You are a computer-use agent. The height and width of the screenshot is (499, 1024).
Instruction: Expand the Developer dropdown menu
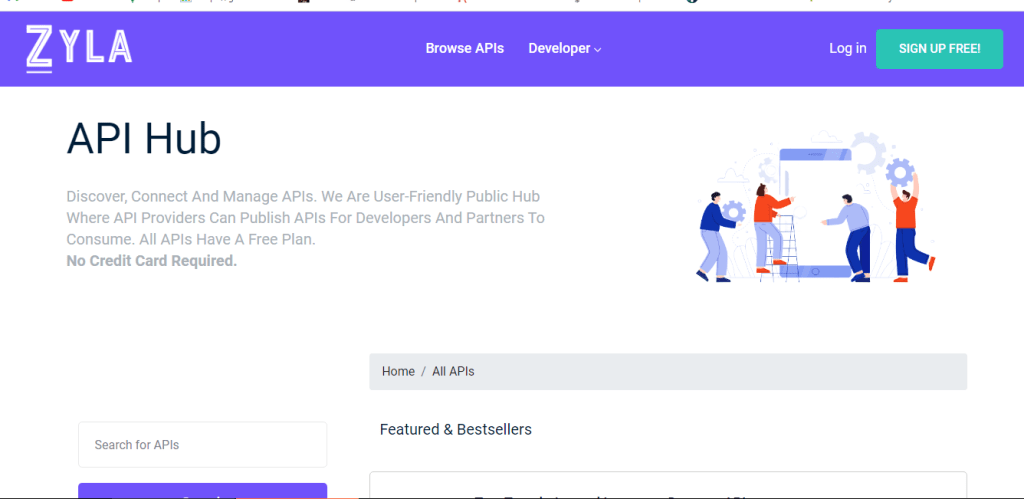(x=564, y=48)
